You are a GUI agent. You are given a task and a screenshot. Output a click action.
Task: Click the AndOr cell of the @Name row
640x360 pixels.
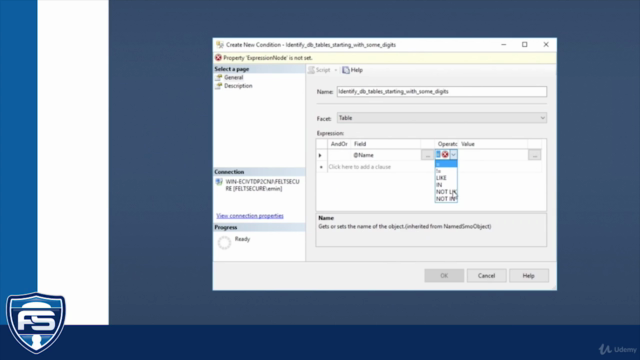click(x=339, y=155)
